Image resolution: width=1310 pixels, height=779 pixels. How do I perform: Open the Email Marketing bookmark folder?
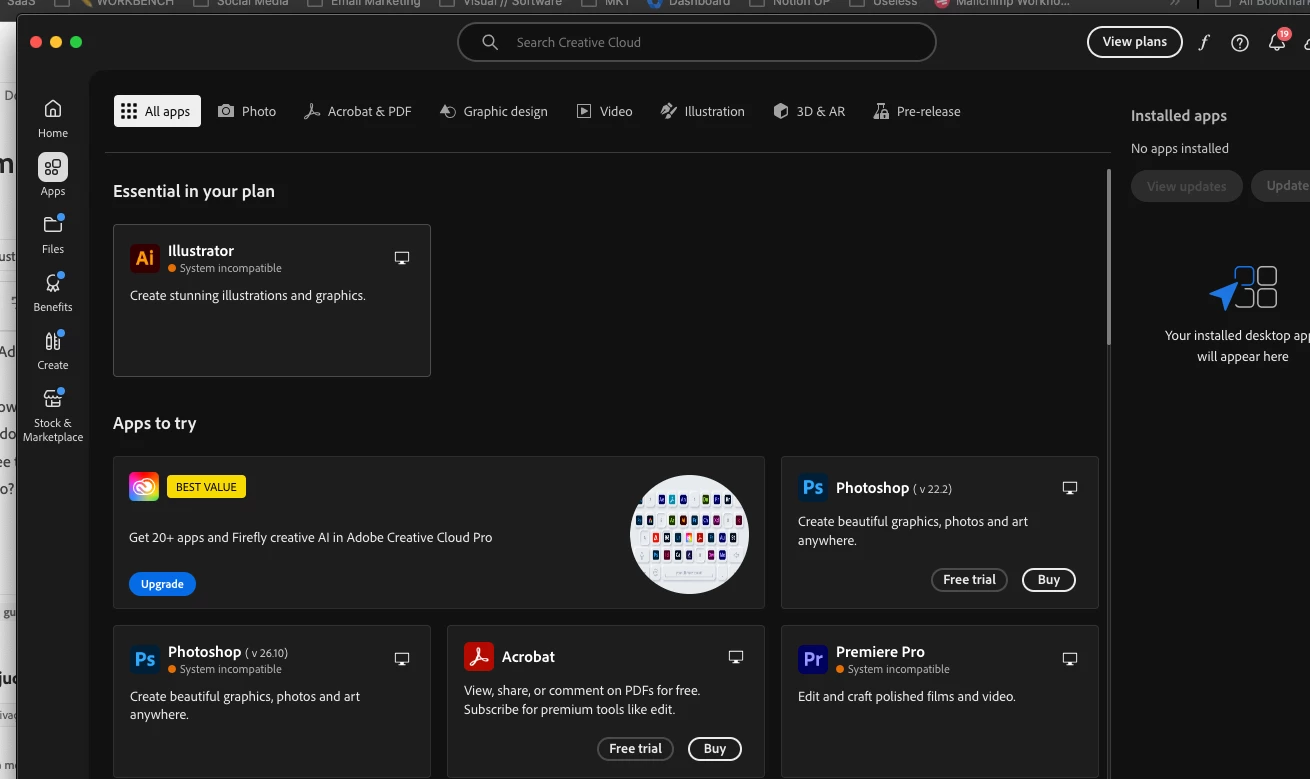click(x=364, y=3)
